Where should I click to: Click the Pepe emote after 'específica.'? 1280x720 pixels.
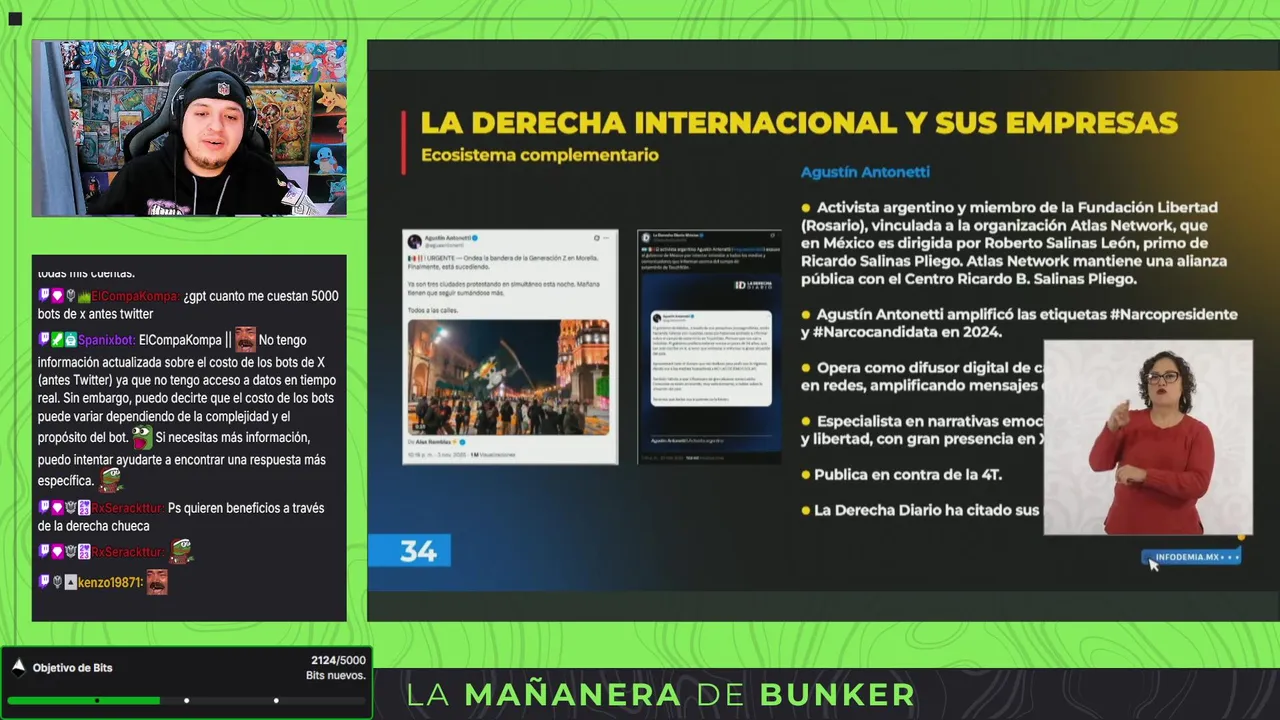coord(110,480)
